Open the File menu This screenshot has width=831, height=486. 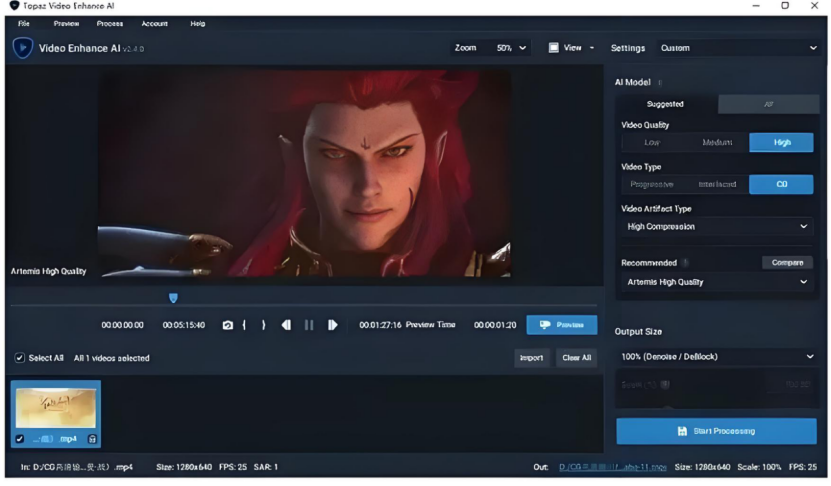point(24,23)
